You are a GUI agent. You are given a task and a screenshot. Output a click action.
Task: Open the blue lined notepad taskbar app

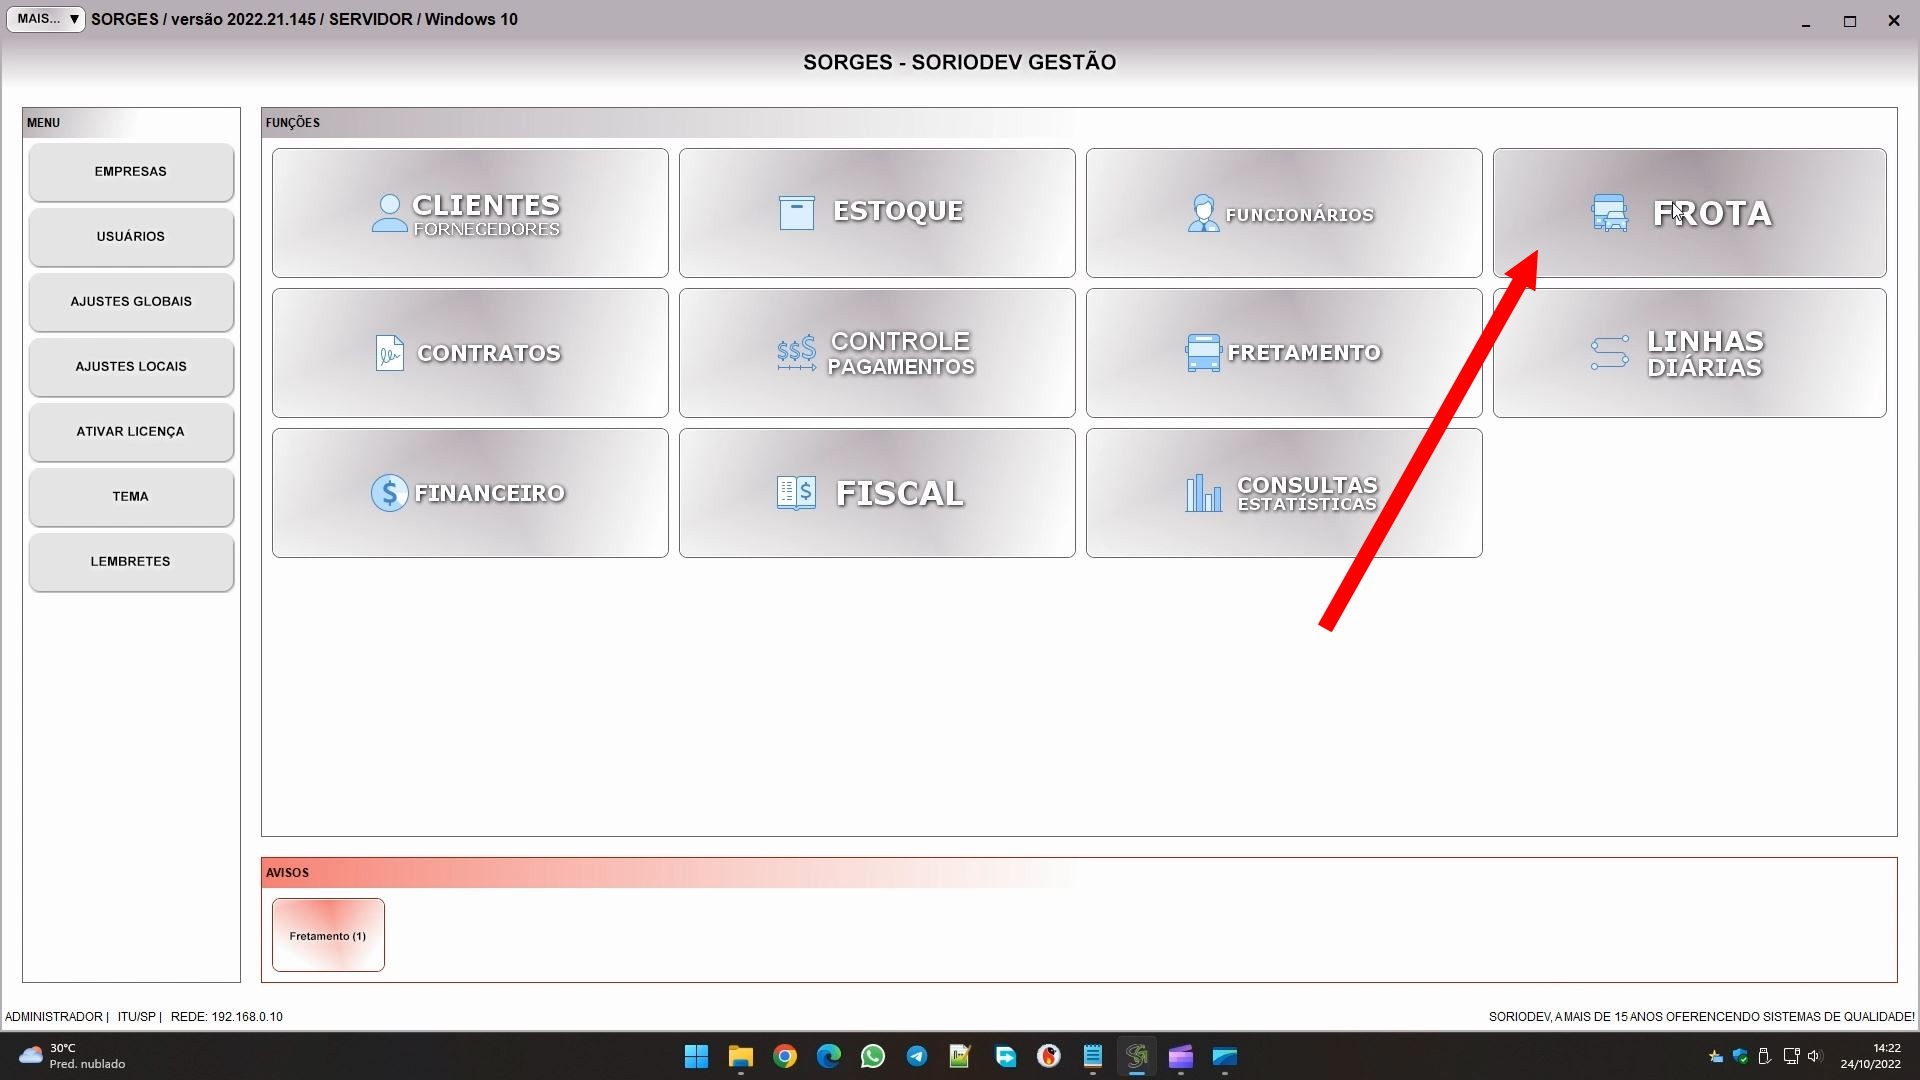coord(1093,1056)
